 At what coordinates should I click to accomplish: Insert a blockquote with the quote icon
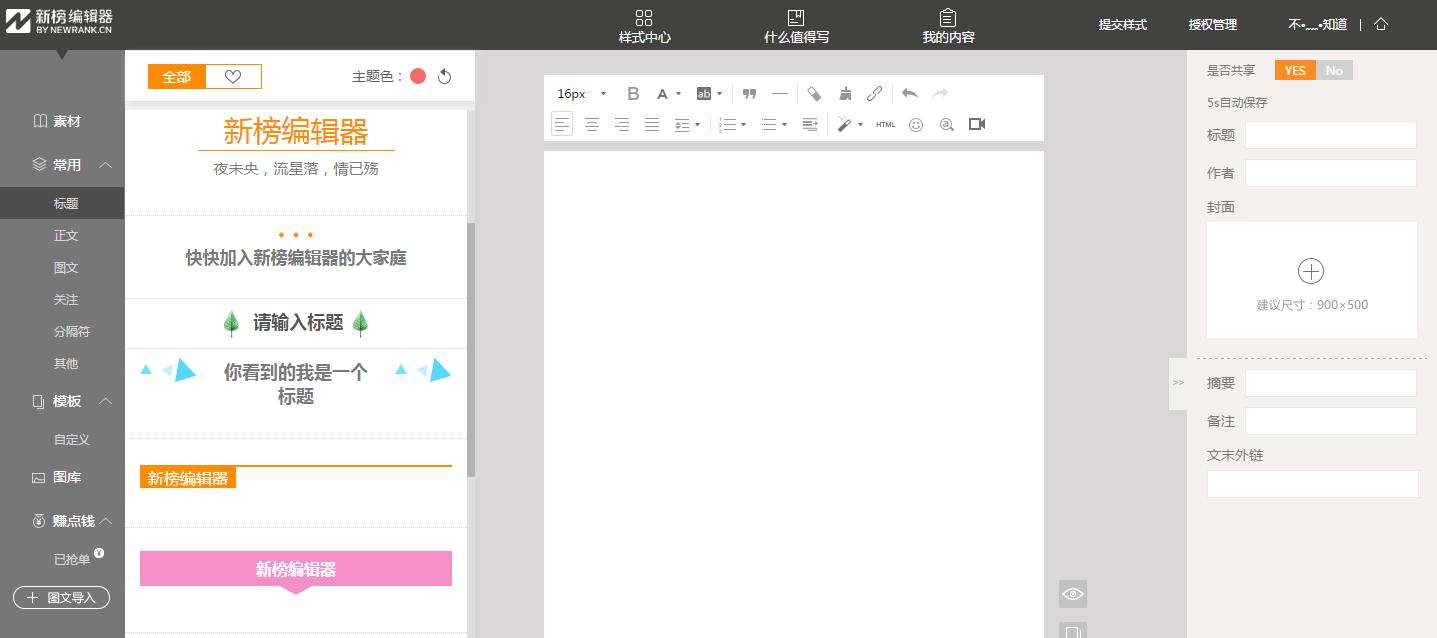(749, 94)
